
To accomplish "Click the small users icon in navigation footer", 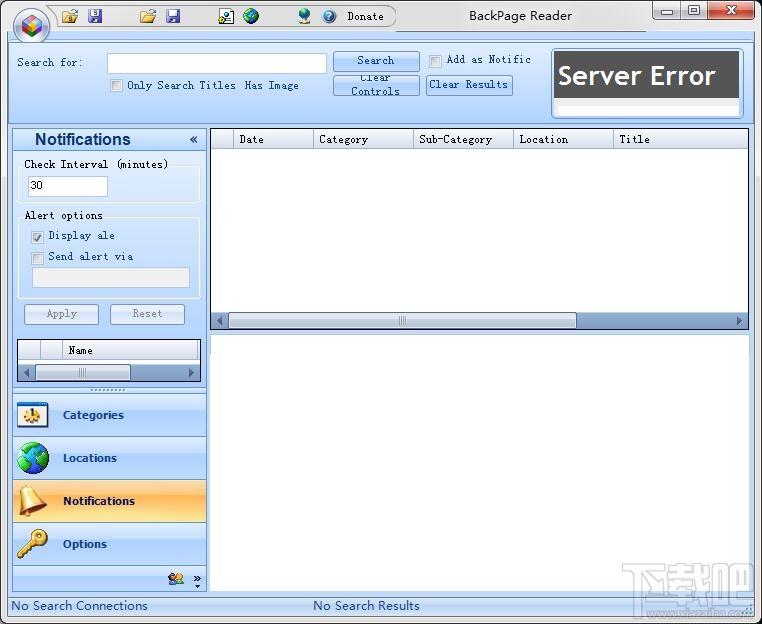I will [x=176, y=578].
